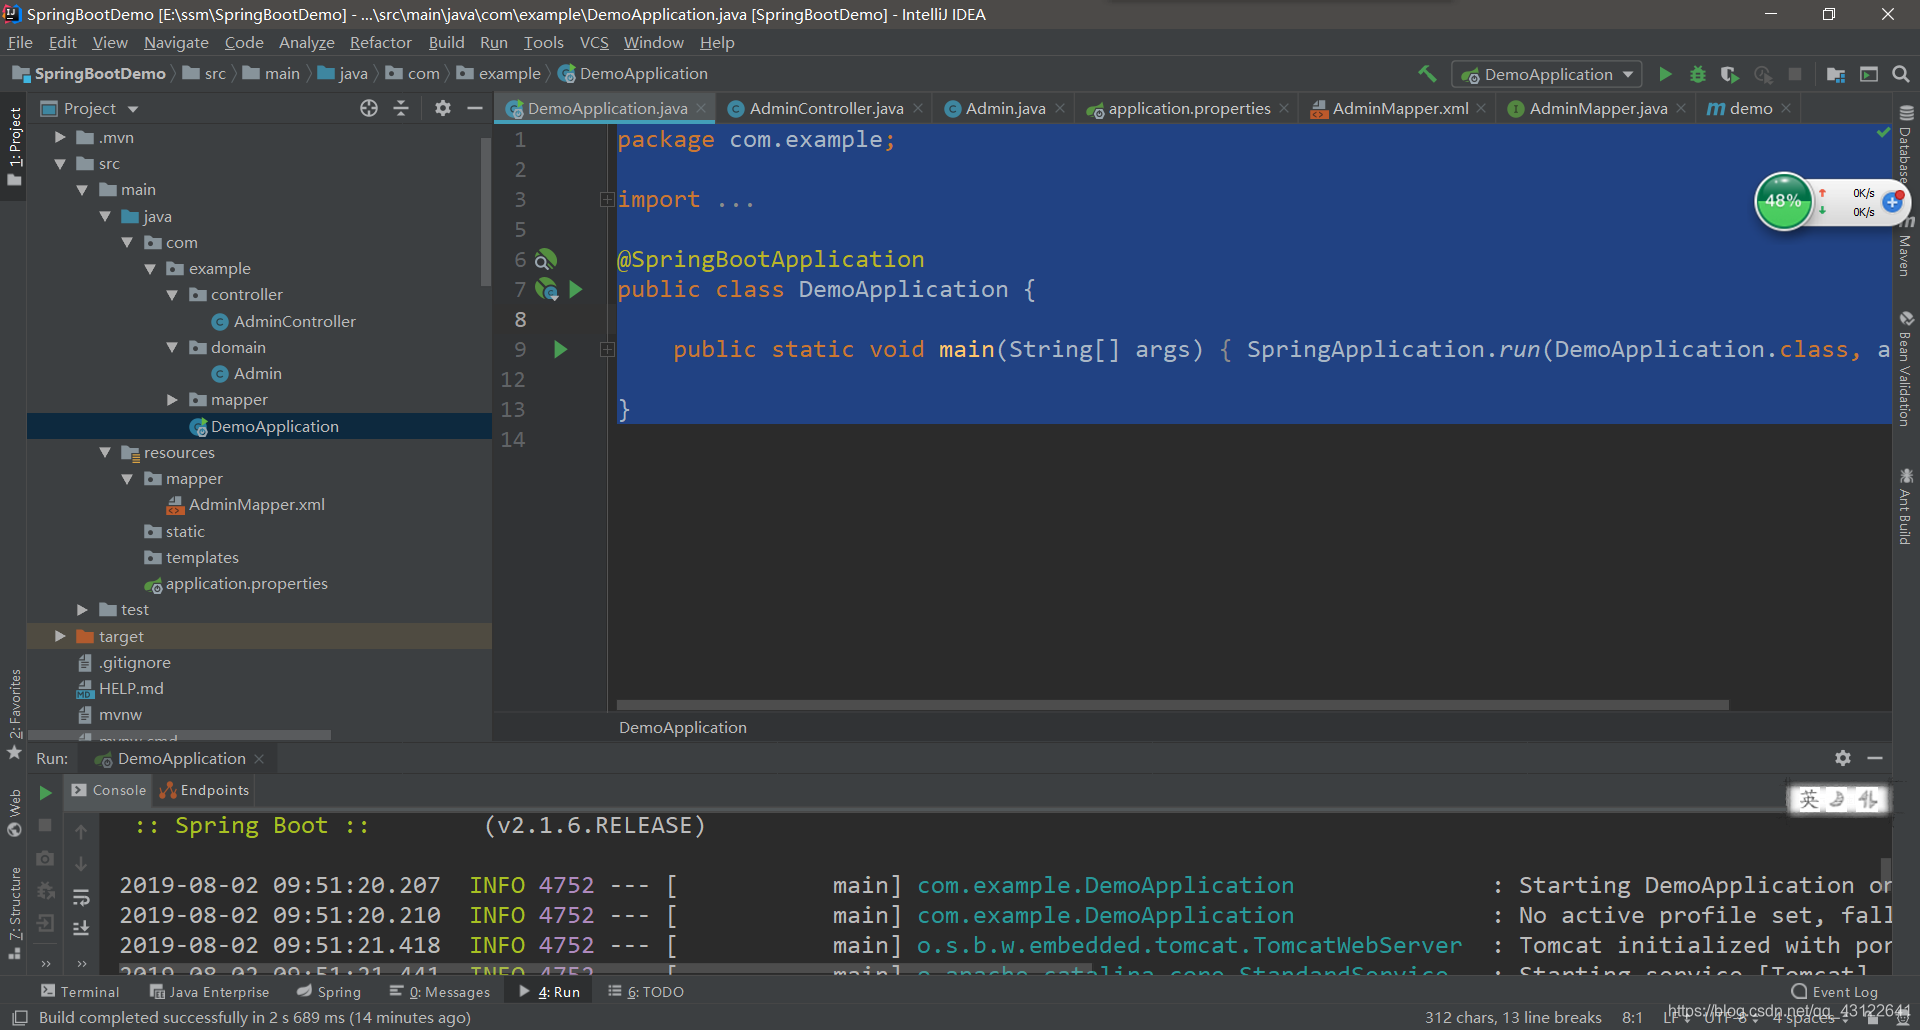
Task: Open the Database side panel
Action: 1906,143
